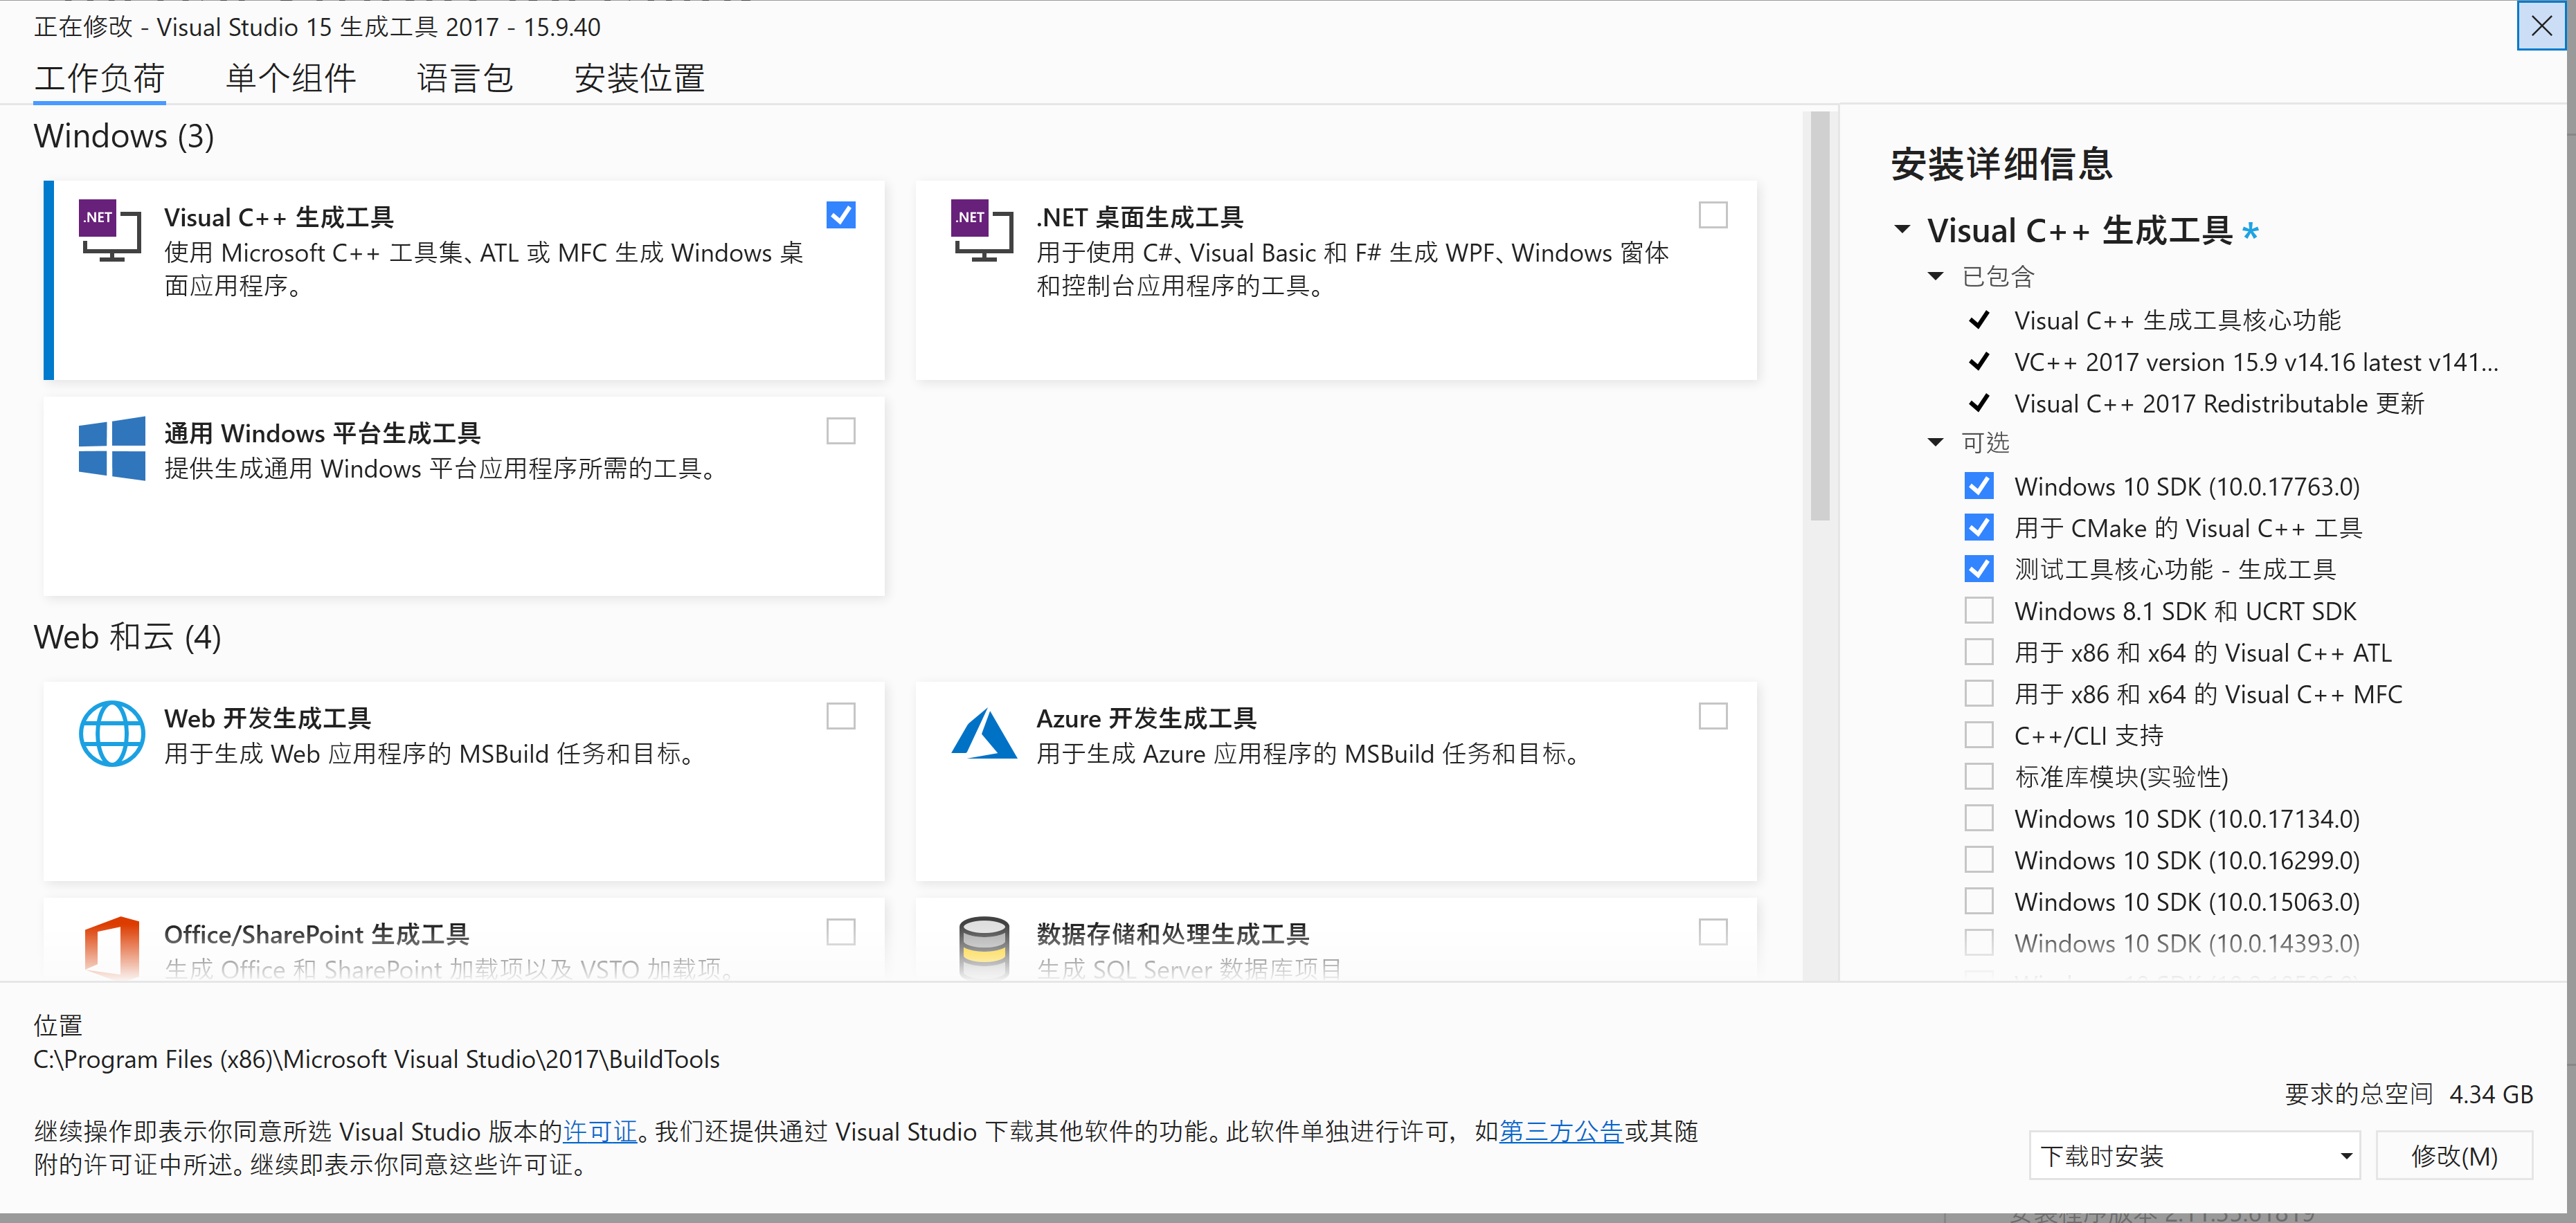The width and height of the screenshot is (2576, 1223).
Task: Check the C++/CLI support option
Action: click(1978, 735)
